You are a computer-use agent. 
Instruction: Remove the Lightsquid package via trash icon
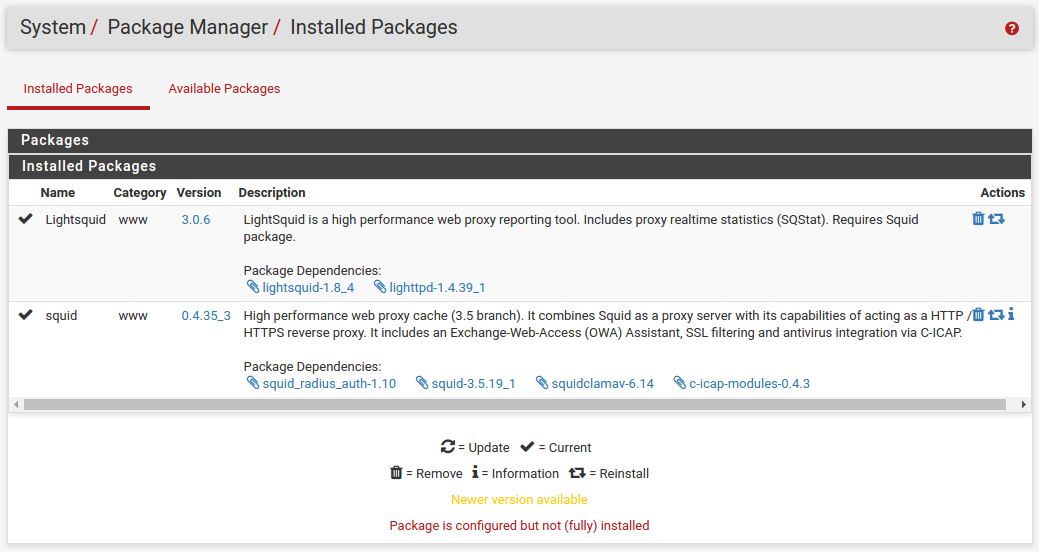pos(978,218)
